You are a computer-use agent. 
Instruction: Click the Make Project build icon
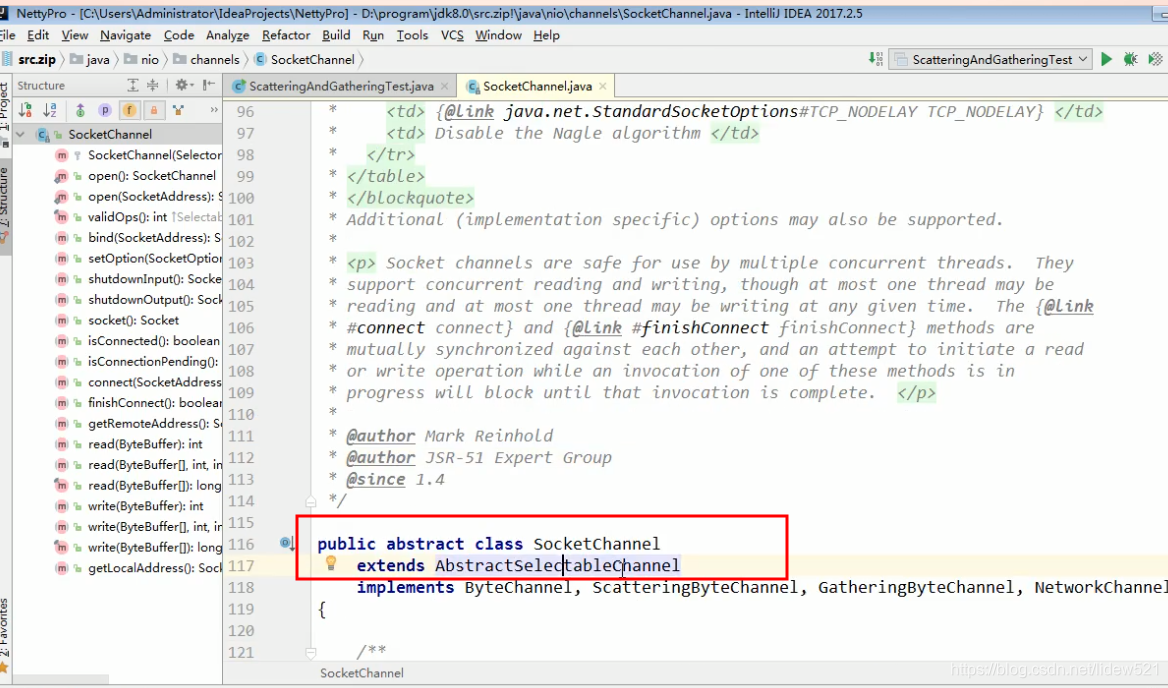click(876, 59)
